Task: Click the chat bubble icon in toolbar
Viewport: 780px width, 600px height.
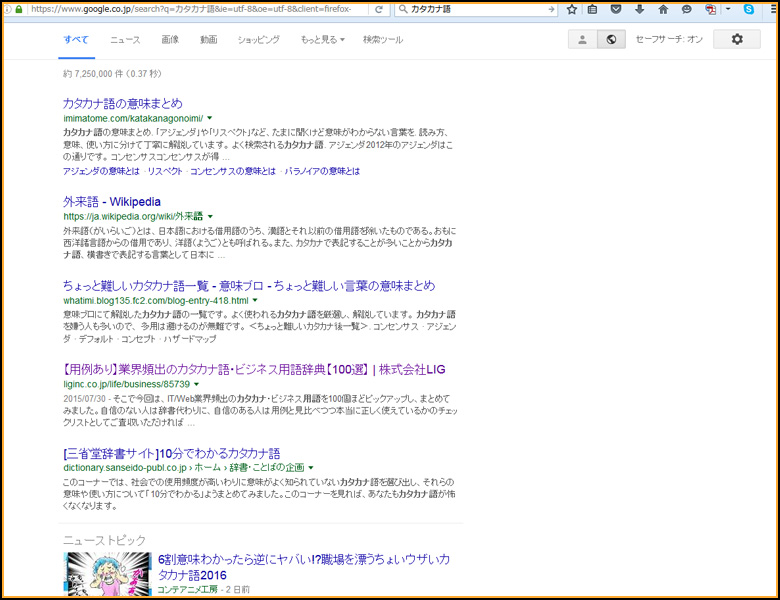Action: (686, 9)
